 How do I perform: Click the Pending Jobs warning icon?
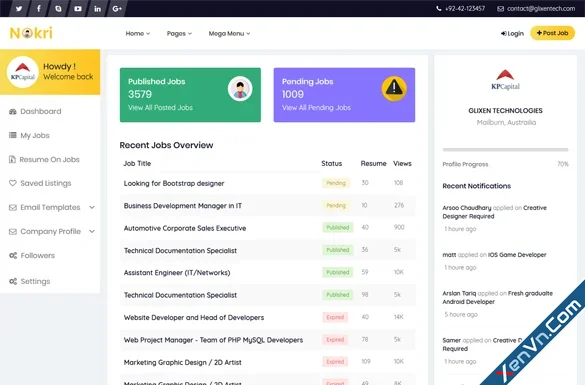pos(394,89)
